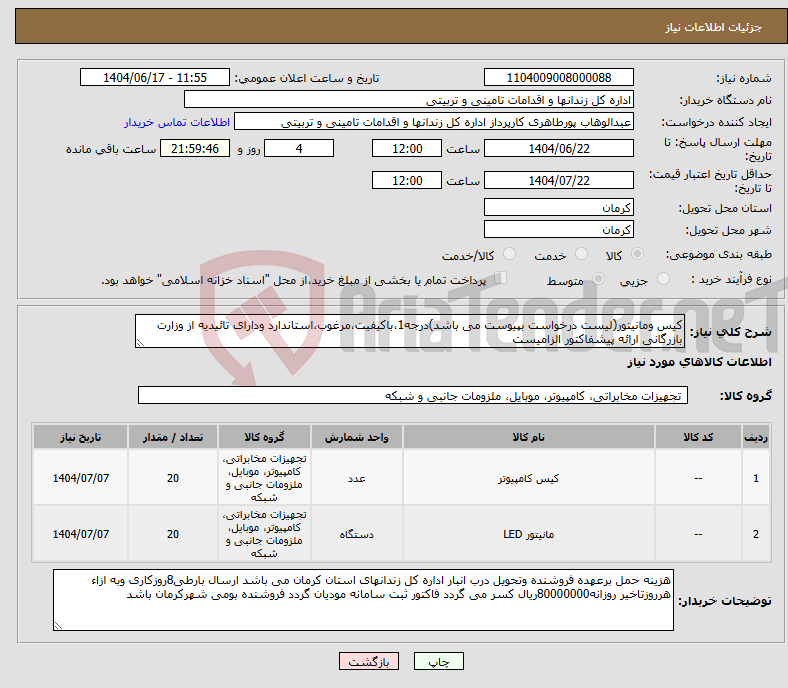Viewport: 788px width, 688px height.
Task: Click the buyer organization name field
Action: [409, 100]
